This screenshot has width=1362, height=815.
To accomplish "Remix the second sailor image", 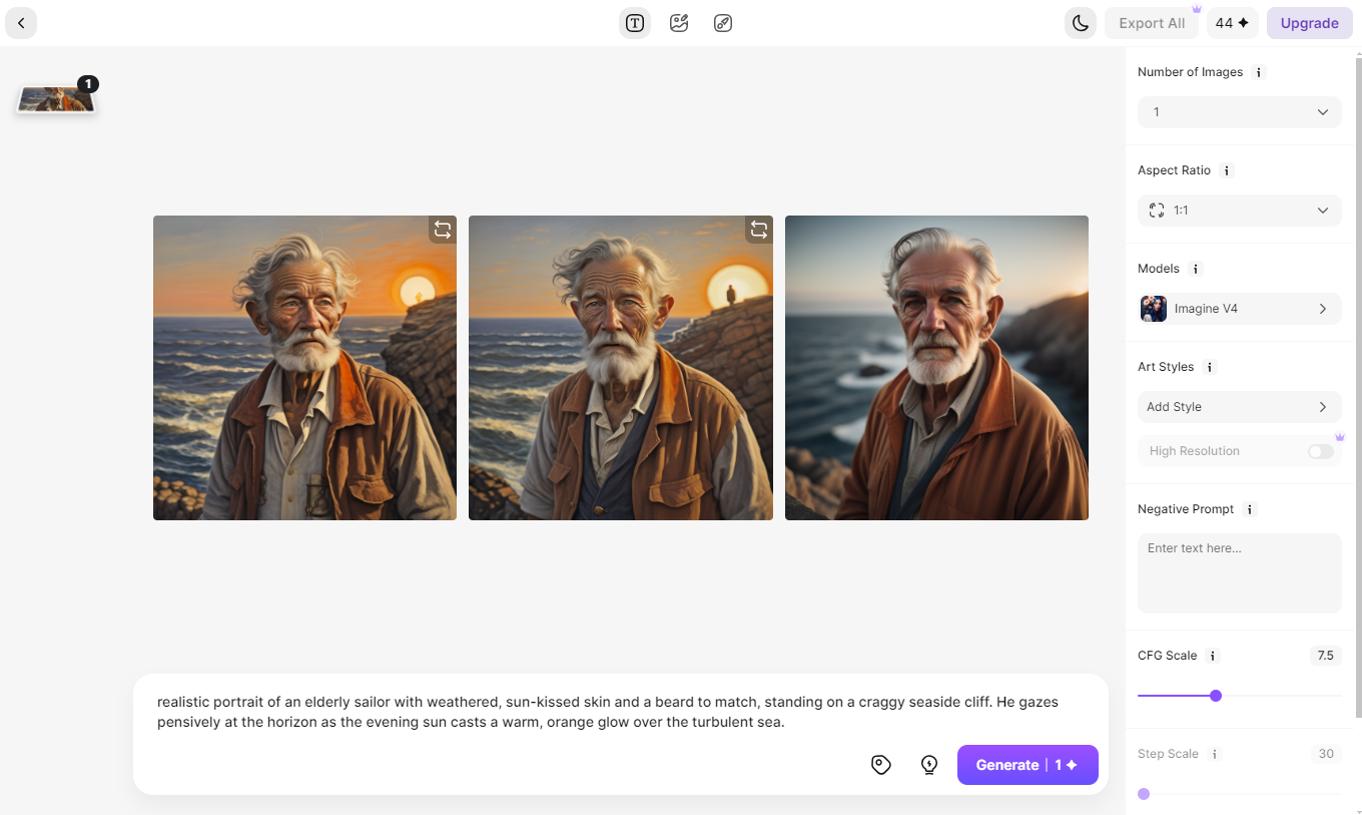I will pos(759,229).
